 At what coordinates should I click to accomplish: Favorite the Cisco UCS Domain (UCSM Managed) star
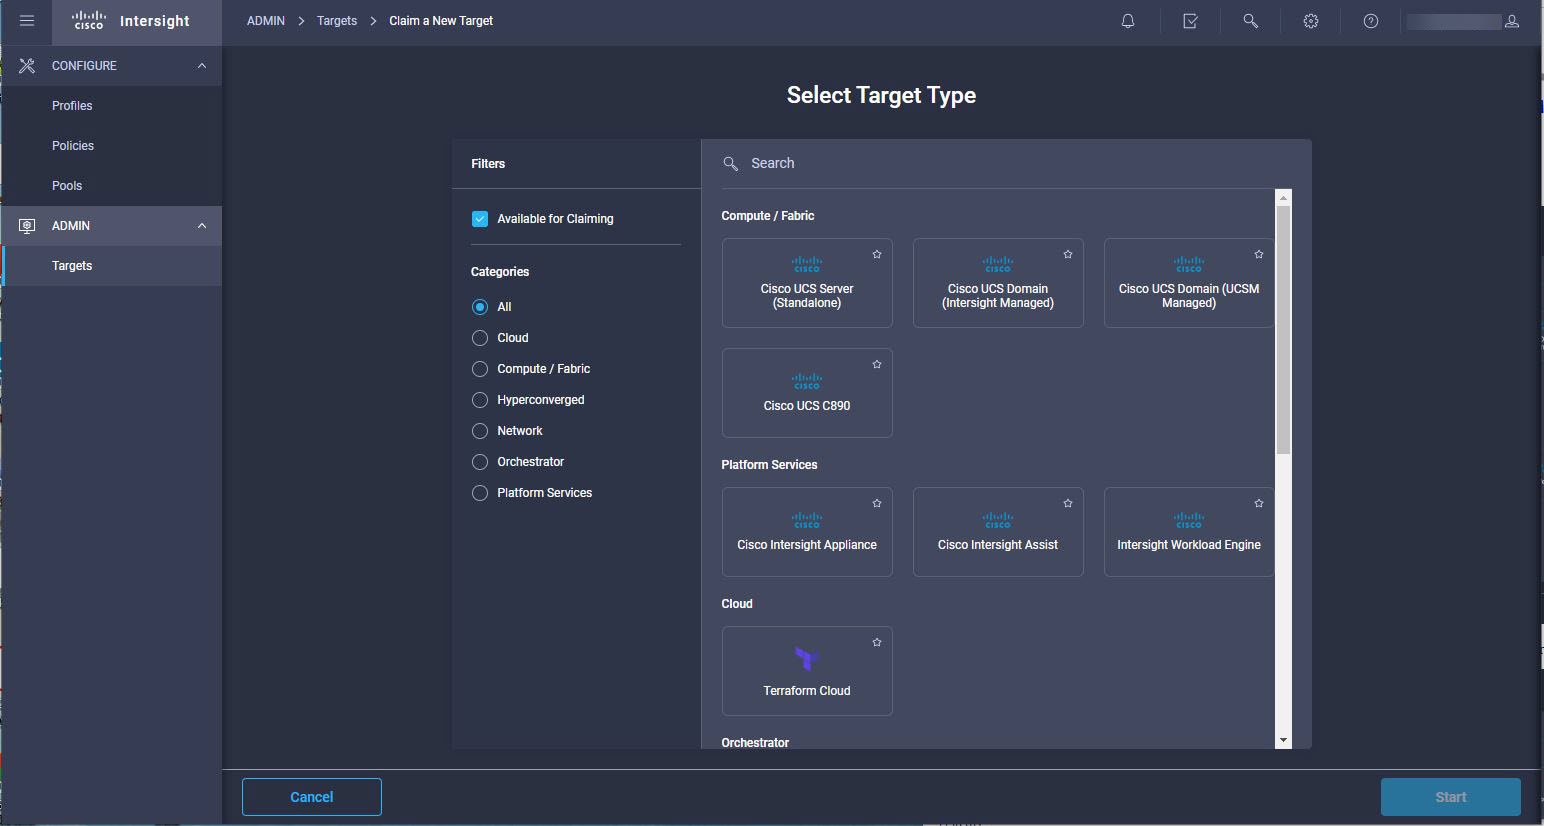[1259, 254]
